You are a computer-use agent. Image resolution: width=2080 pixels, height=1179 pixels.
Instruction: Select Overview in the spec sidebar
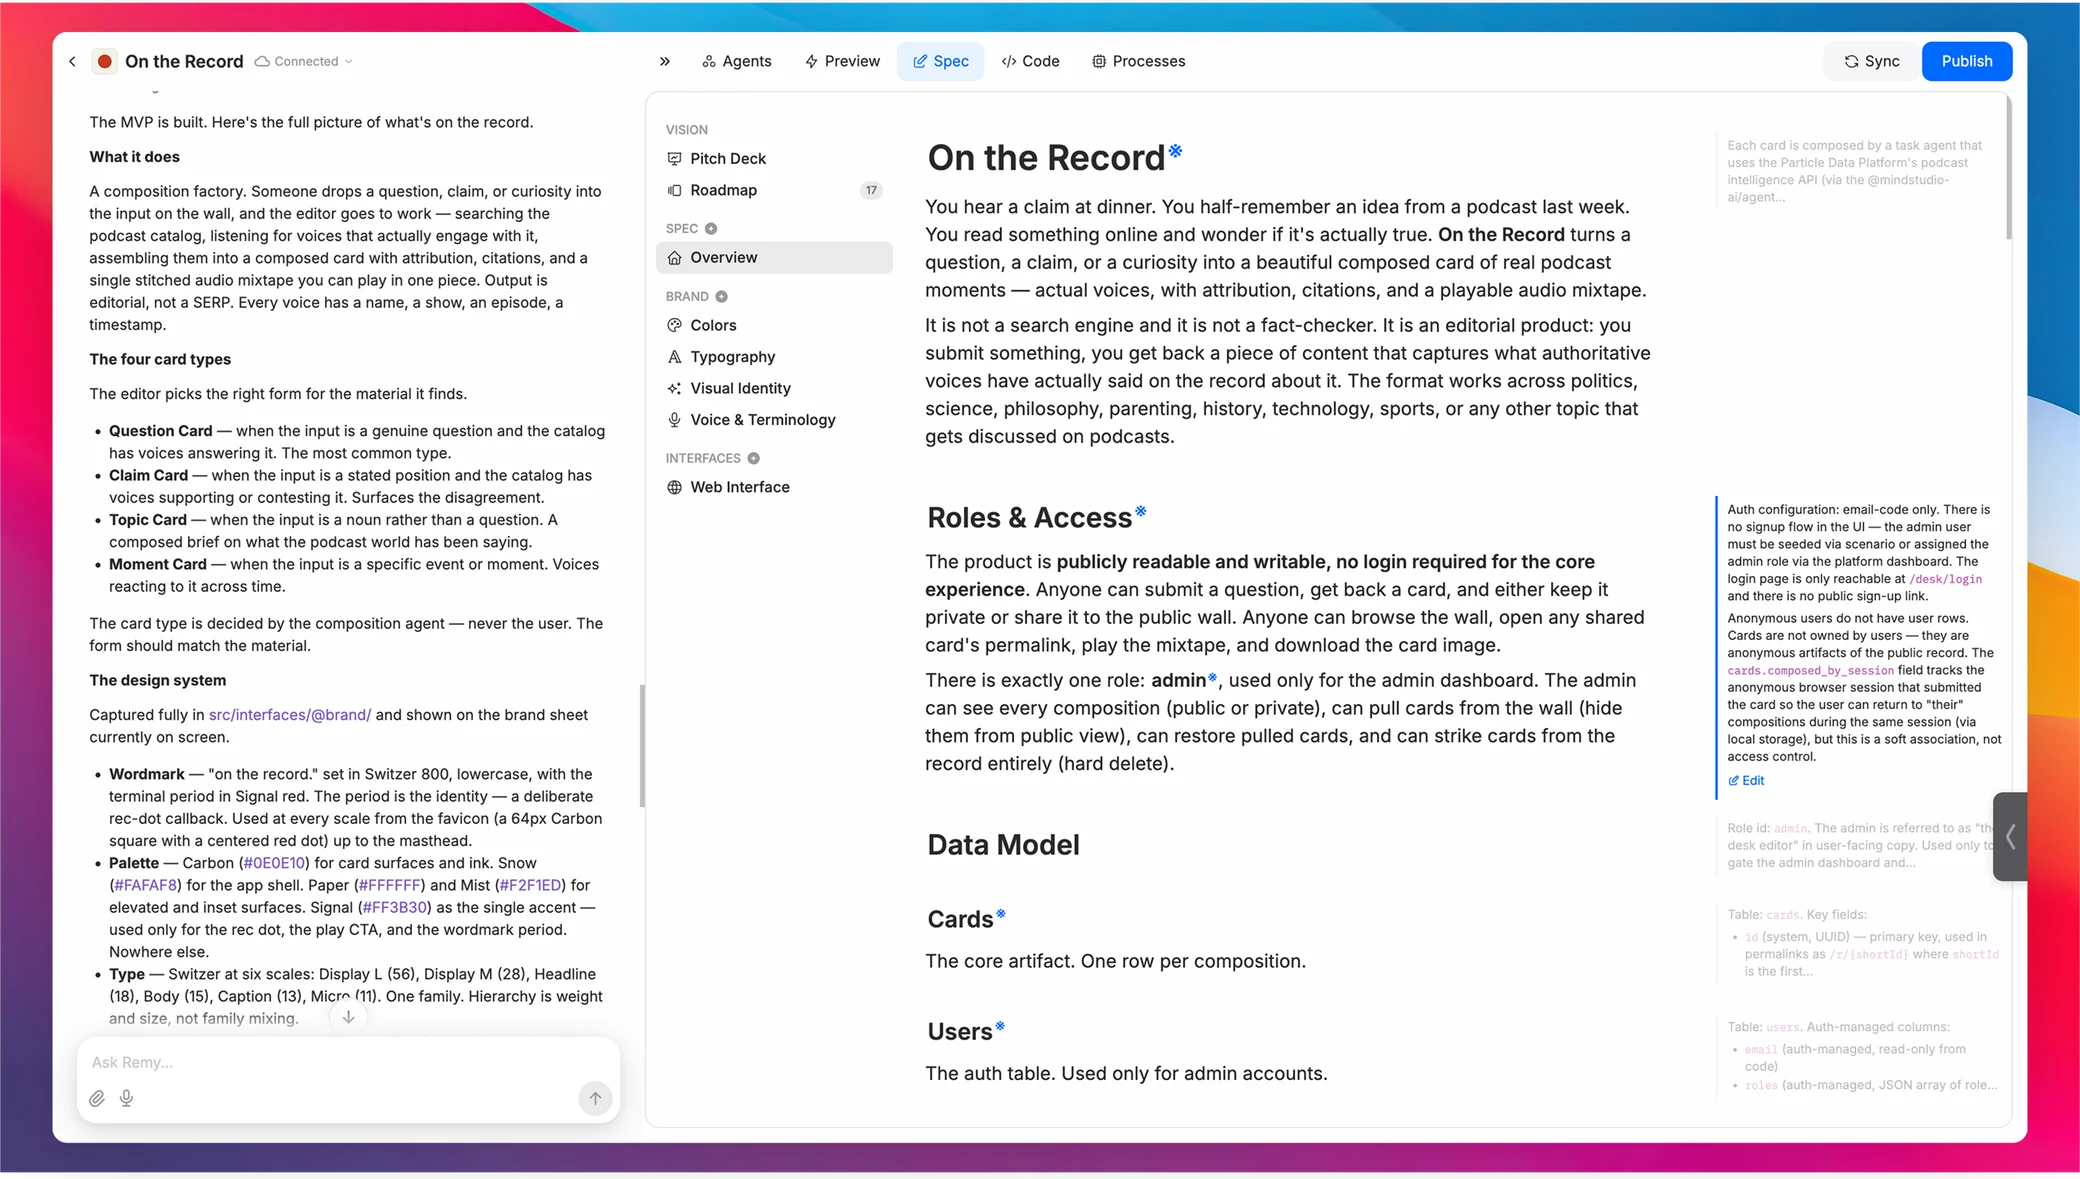(774, 257)
